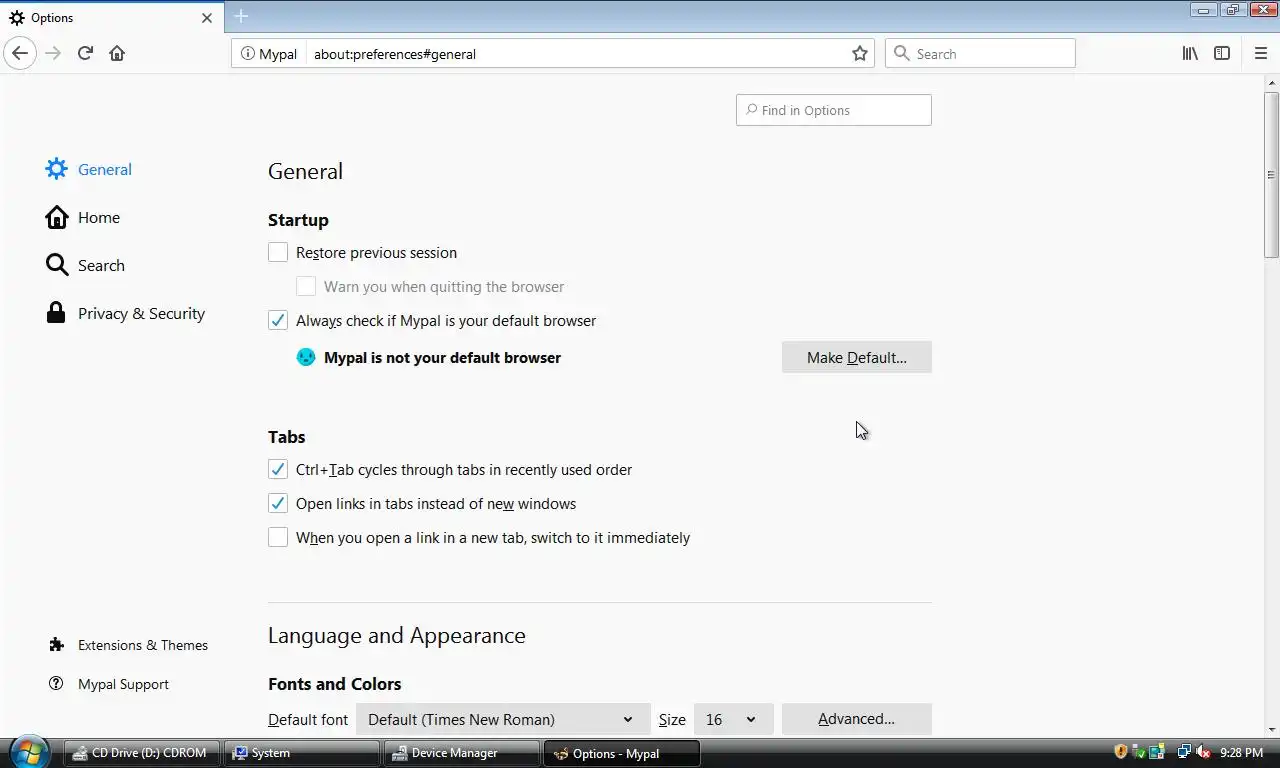Focus the Find in Options field

coord(833,110)
